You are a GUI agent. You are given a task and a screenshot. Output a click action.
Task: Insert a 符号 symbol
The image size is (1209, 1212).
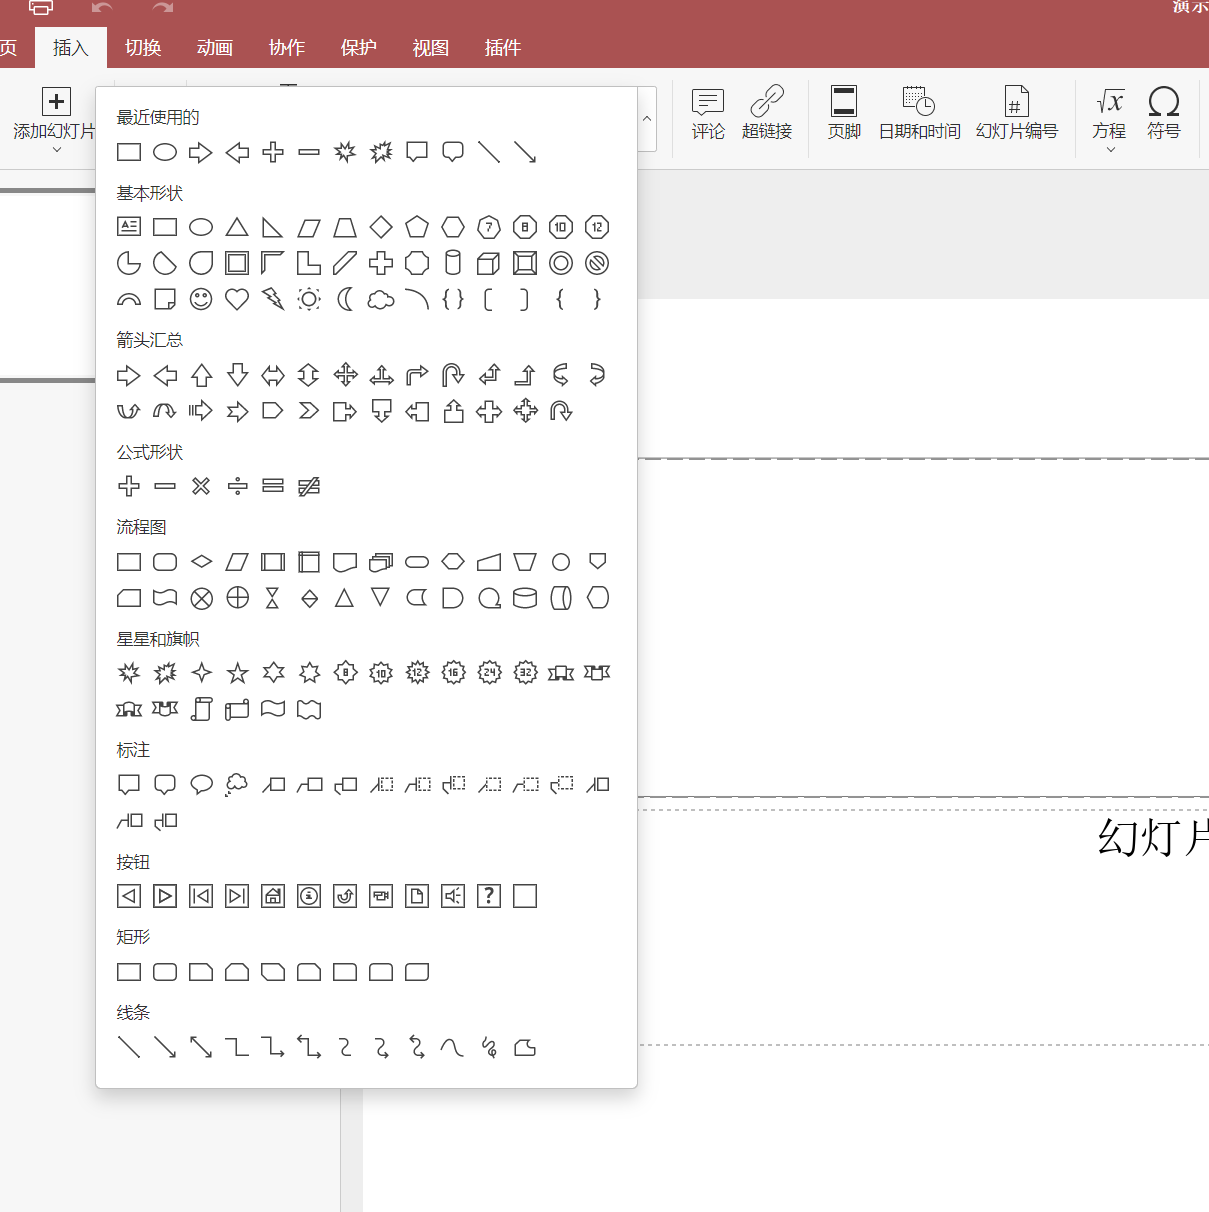pyautogui.click(x=1163, y=113)
